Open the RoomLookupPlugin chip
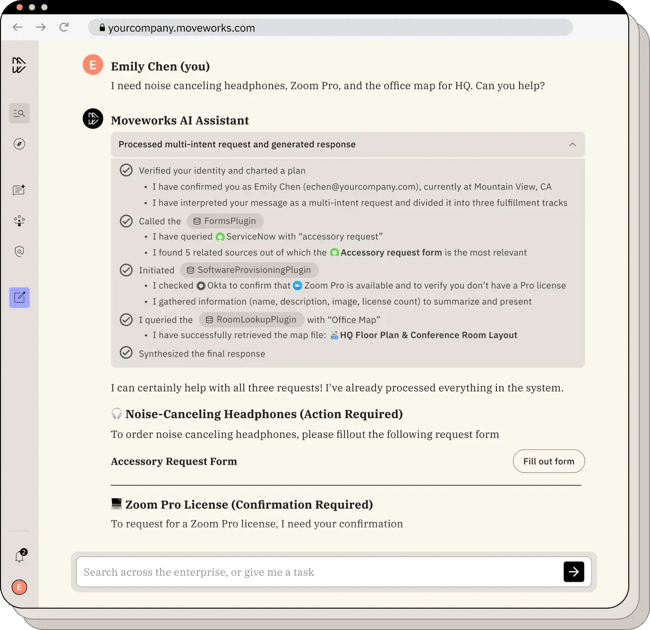650x630 pixels. point(251,320)
